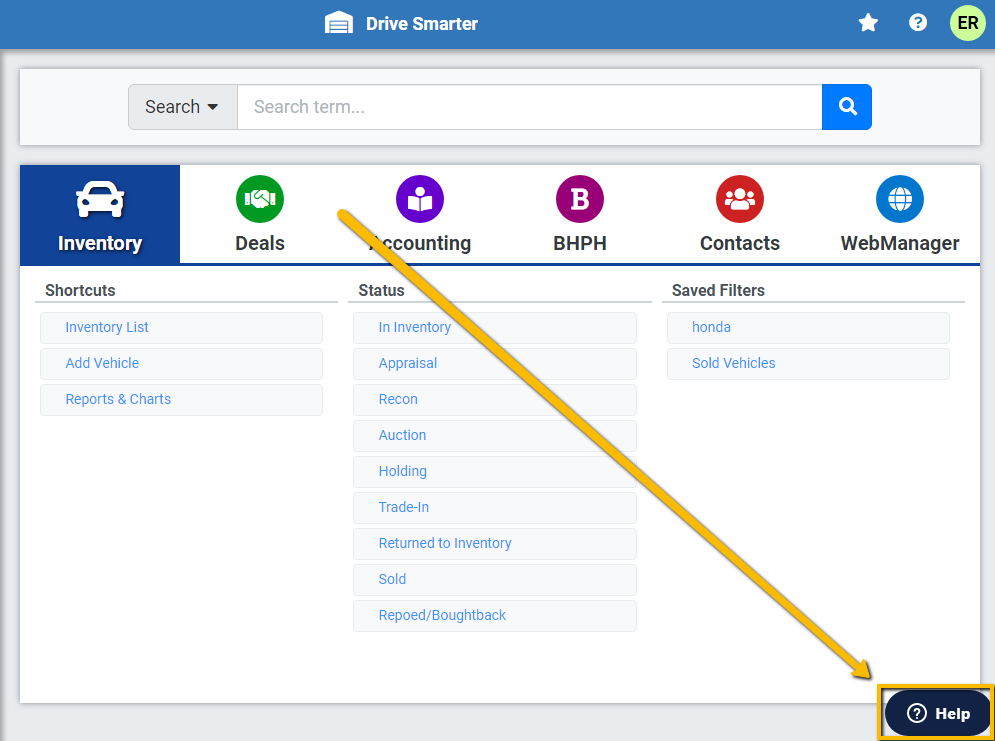The image size is (995, 741).
Task: Choose the Auction status
Action: coord(495,436)
